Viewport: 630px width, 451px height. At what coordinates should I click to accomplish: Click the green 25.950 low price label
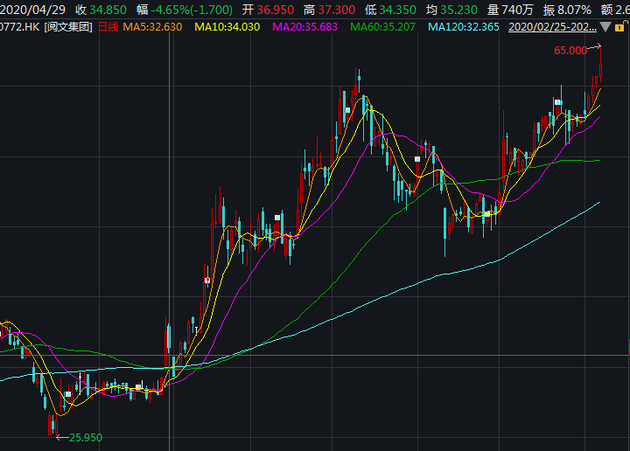click(x=86, y=437)
